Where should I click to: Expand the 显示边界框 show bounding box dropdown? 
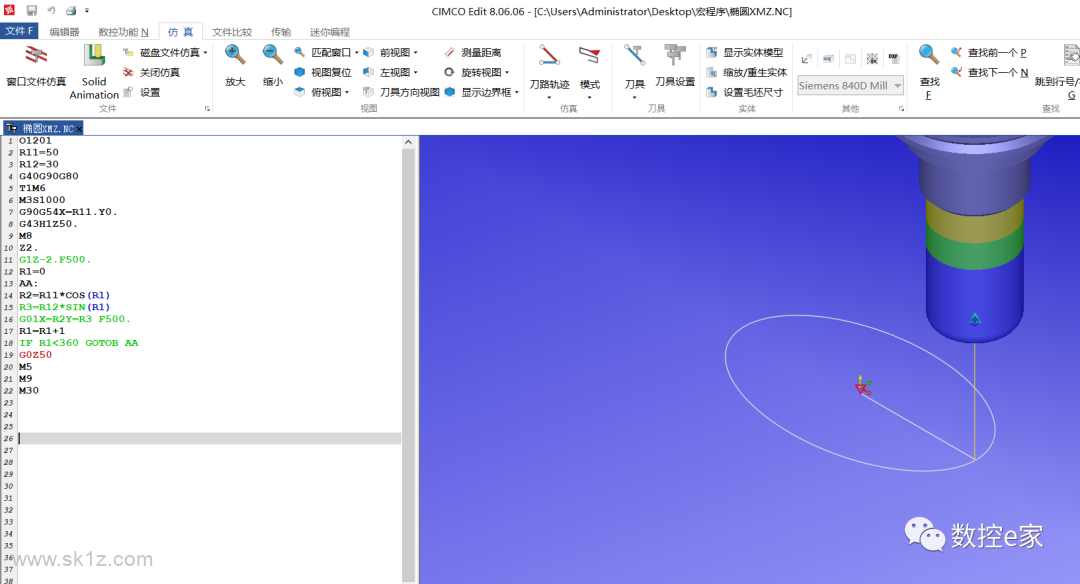517,92
